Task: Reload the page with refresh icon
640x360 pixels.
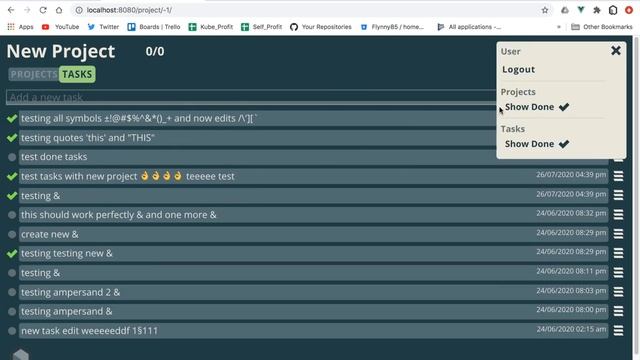Action: point(43,10)
